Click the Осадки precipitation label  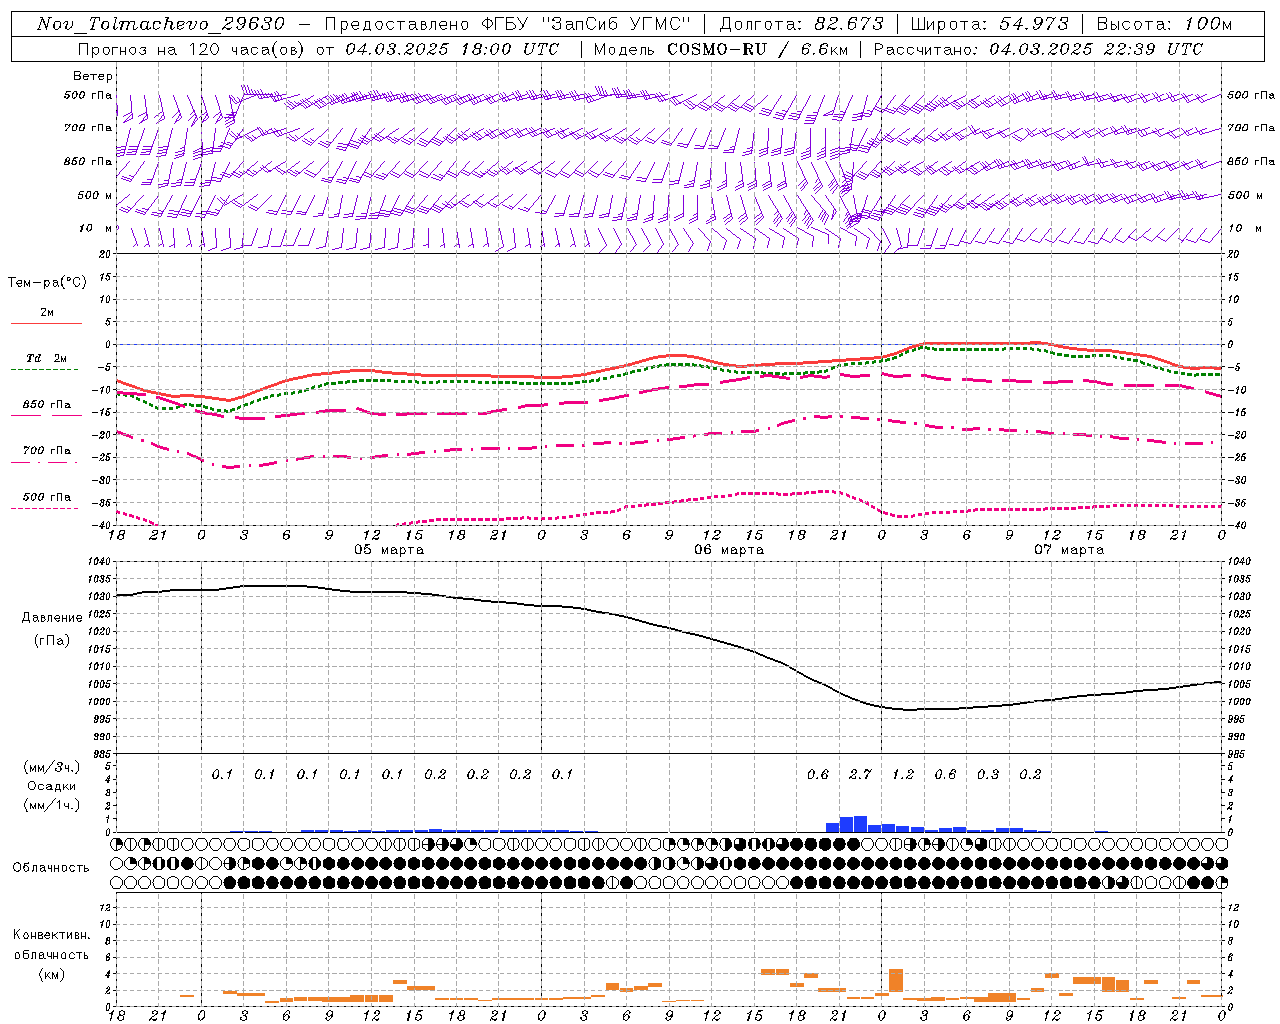pos(52,786)
